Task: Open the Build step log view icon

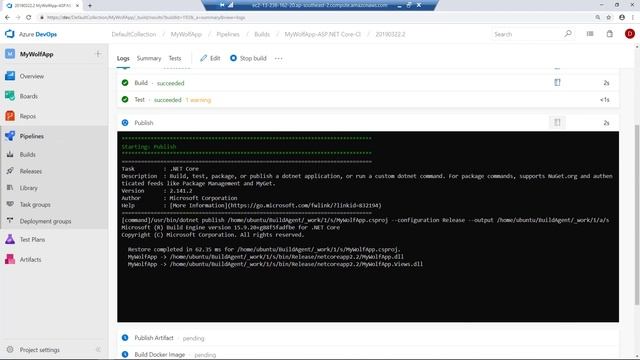Action: [x=557, y=82]
